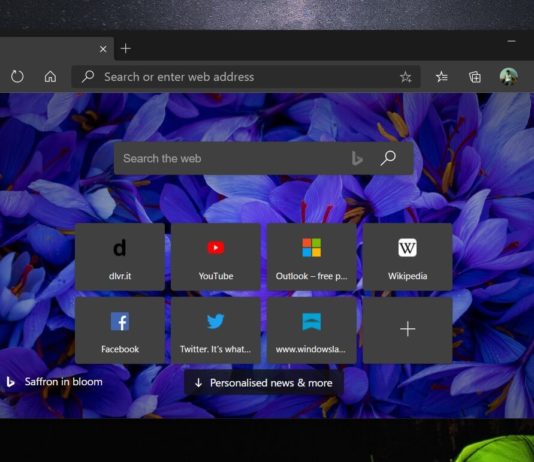Screen dimensions: 534x462
Task: Click the Bing logo in search box
Action: [x=357, y=159]
